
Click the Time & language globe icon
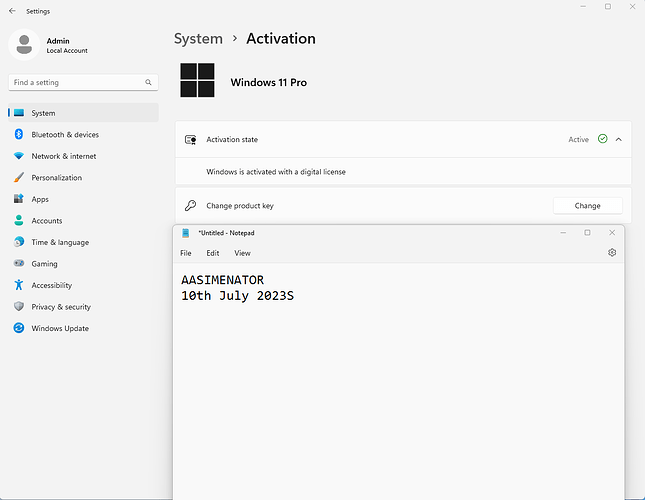[19, 242]
